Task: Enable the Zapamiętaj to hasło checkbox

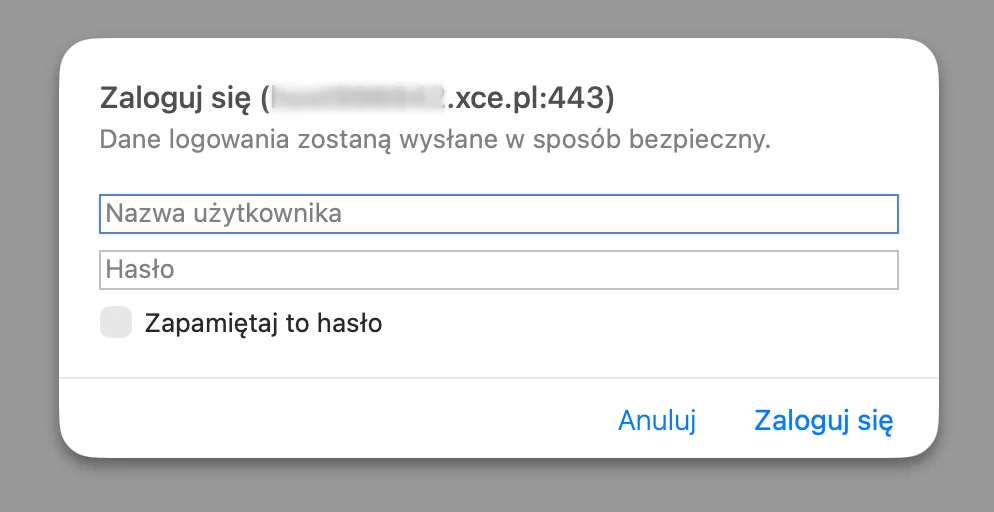Action: tap(116, 323)
